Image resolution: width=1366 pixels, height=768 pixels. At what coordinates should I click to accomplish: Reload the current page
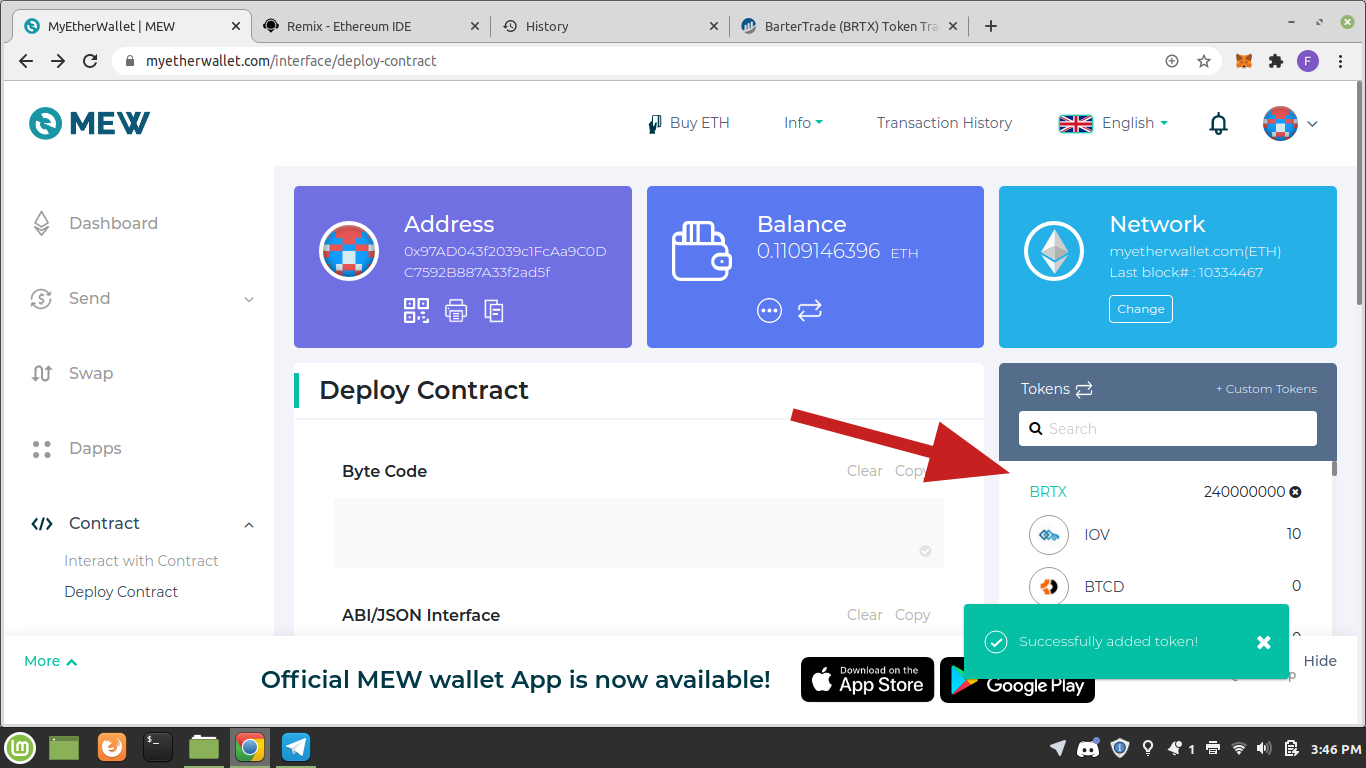tap(90, 61)
